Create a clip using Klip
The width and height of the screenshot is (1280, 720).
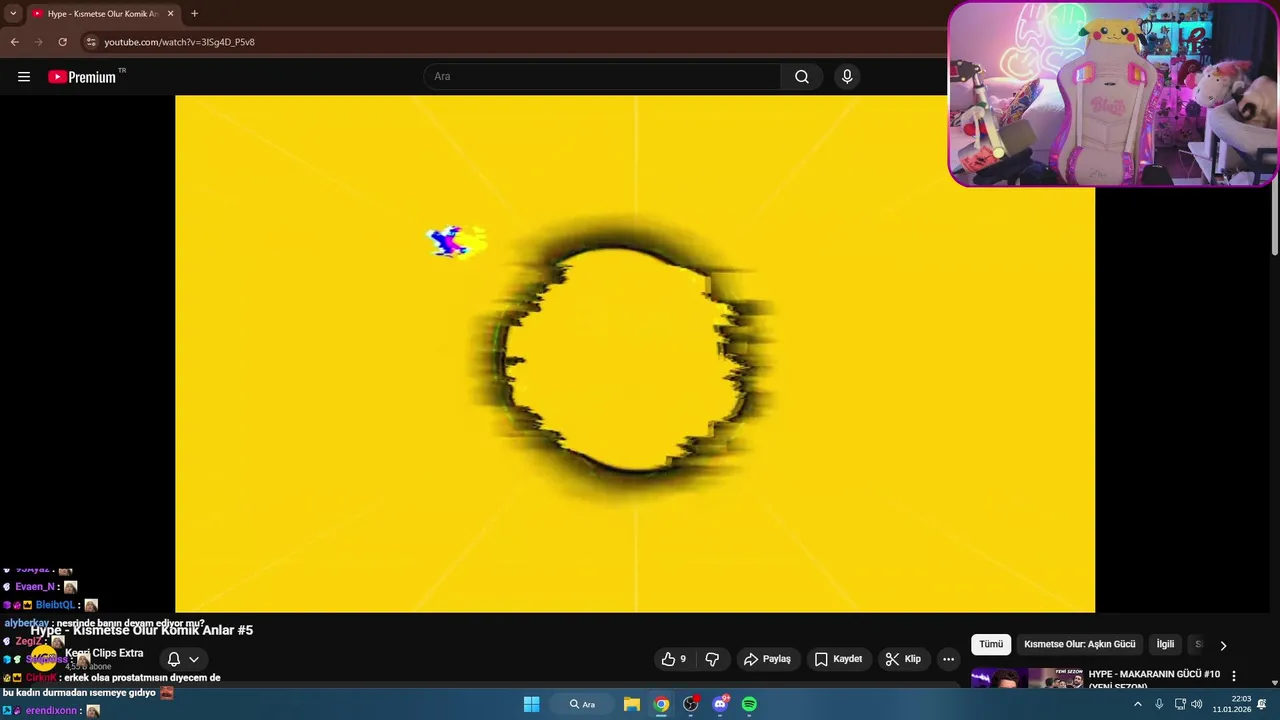coord(903,659)
